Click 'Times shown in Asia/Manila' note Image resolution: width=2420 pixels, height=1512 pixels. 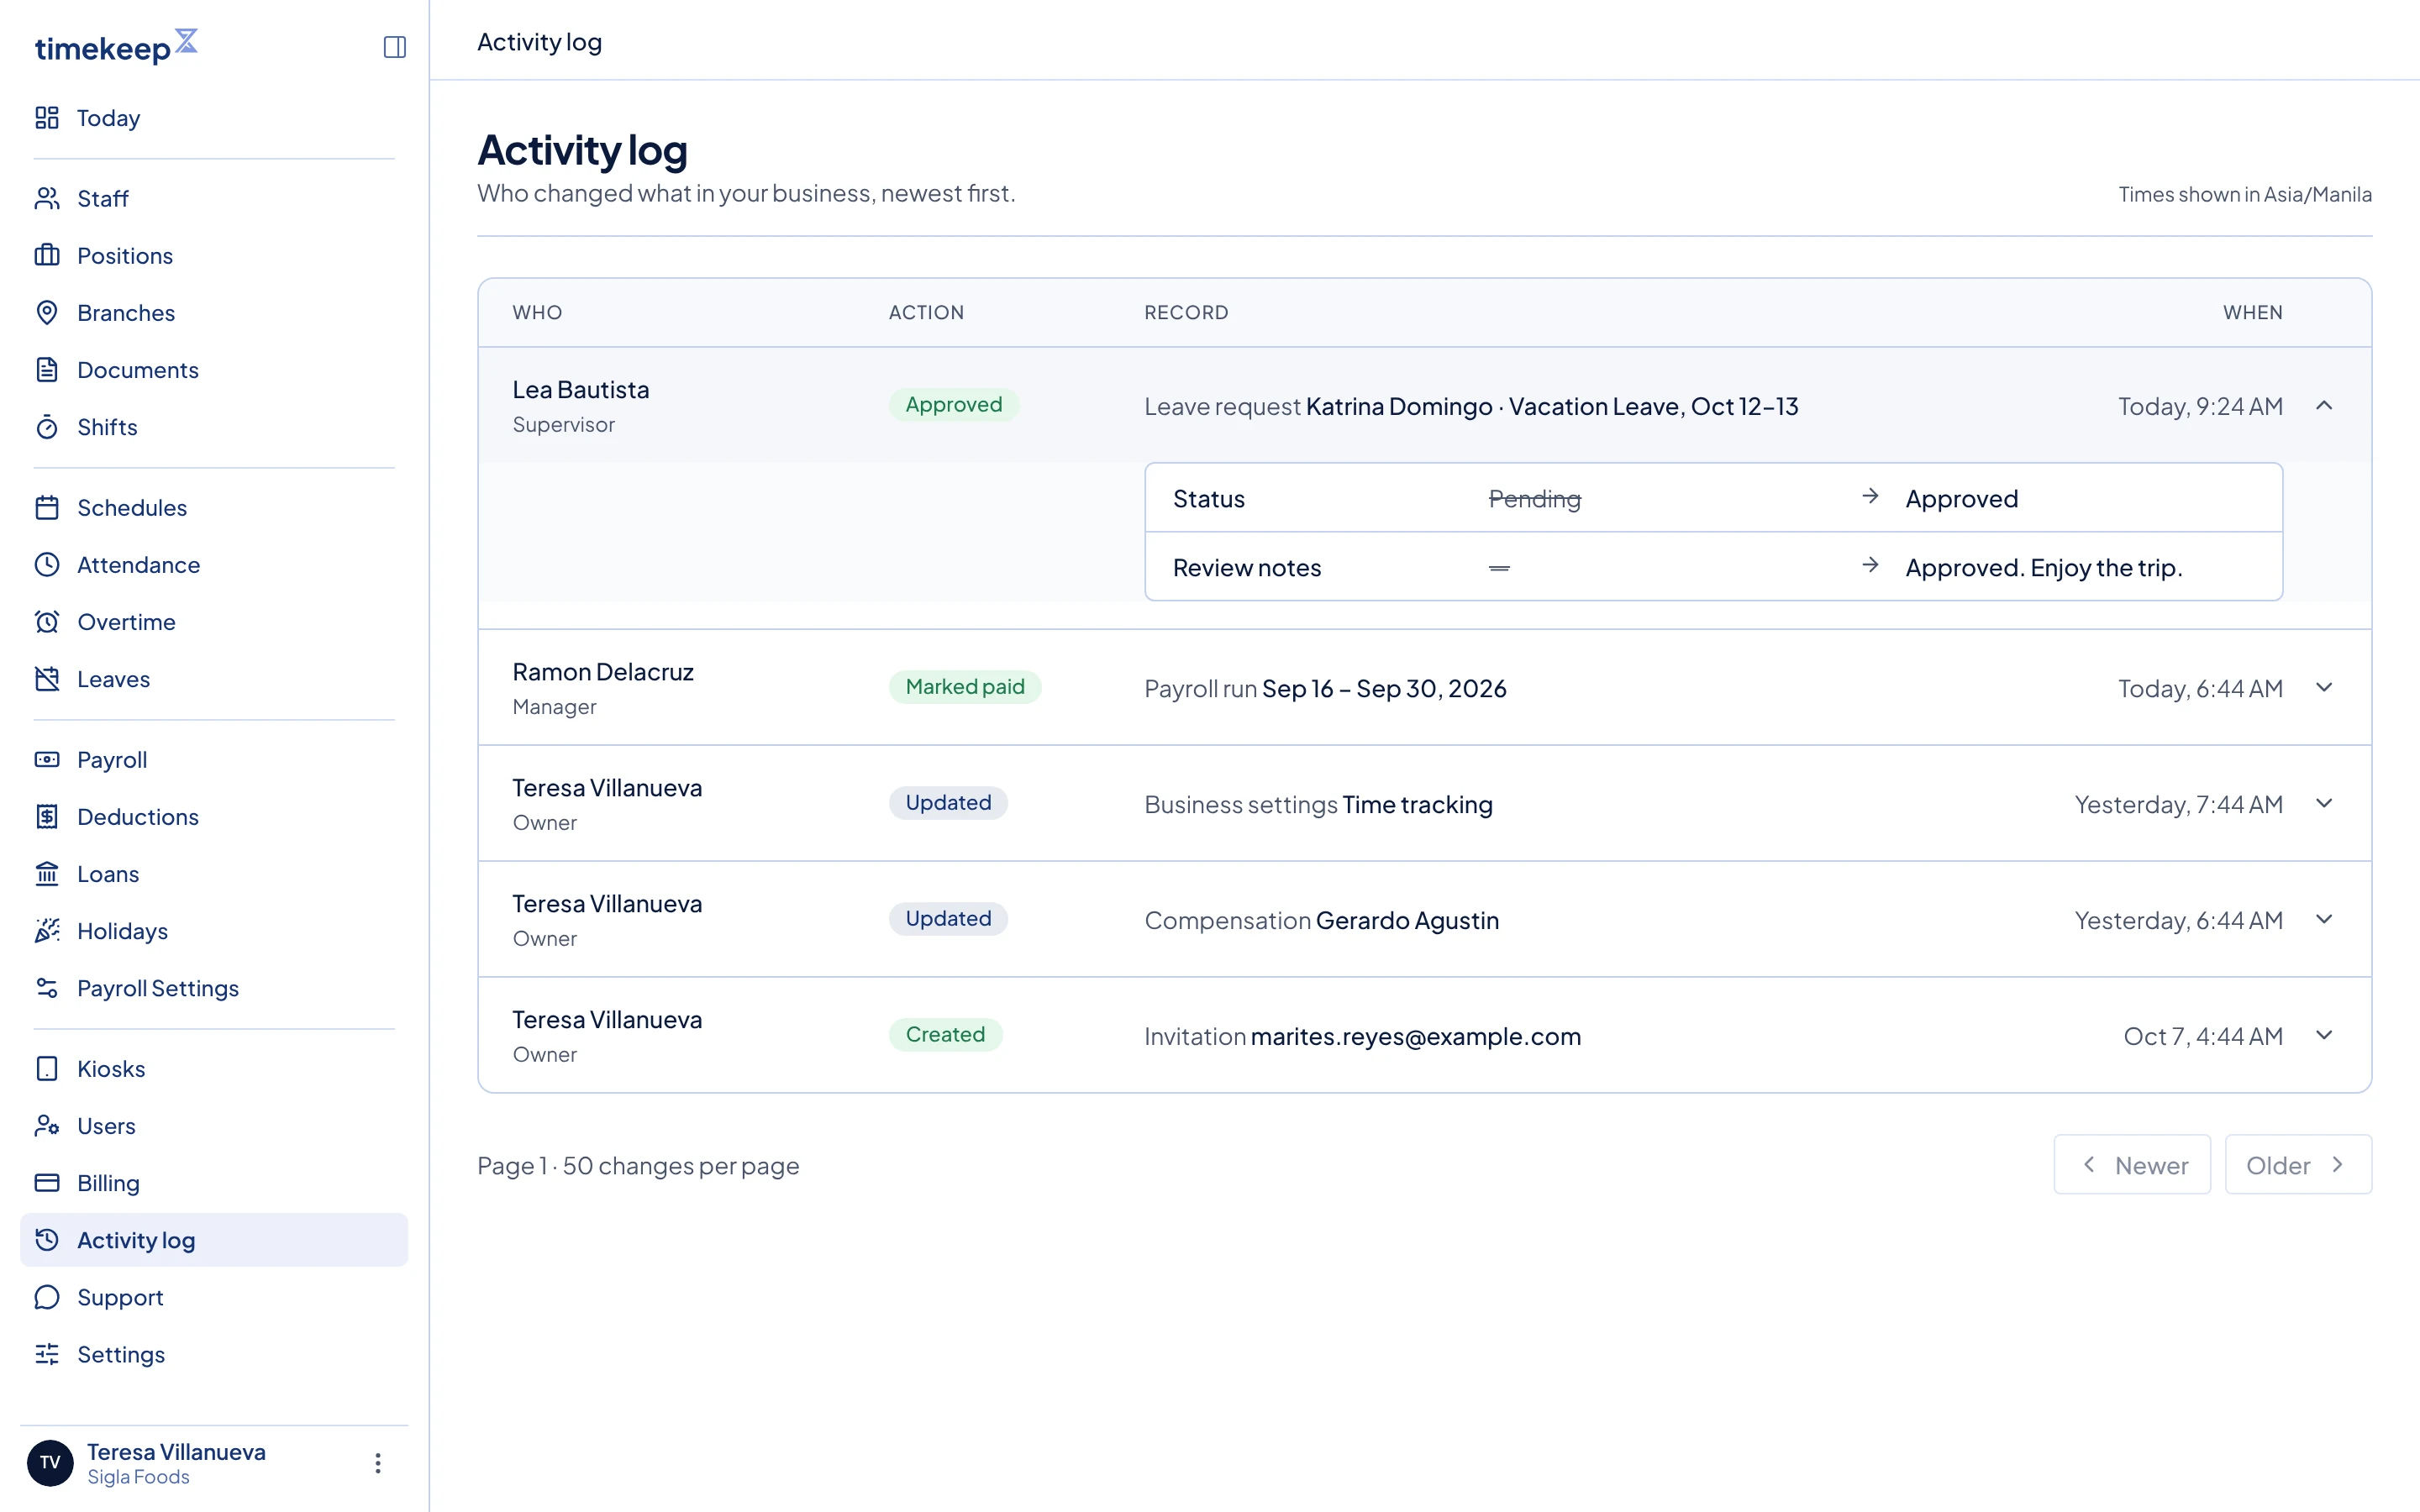(x=2244, y=194)
